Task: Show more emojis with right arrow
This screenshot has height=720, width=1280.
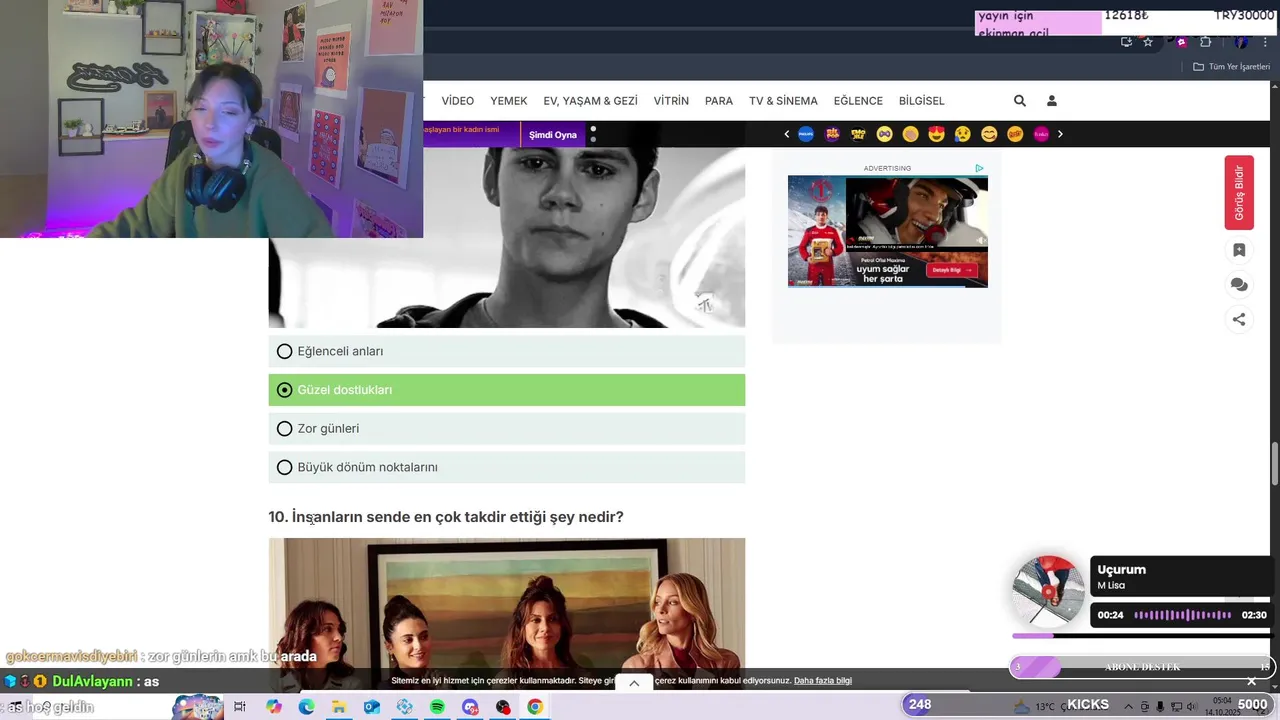Action: click(1060, 134)
